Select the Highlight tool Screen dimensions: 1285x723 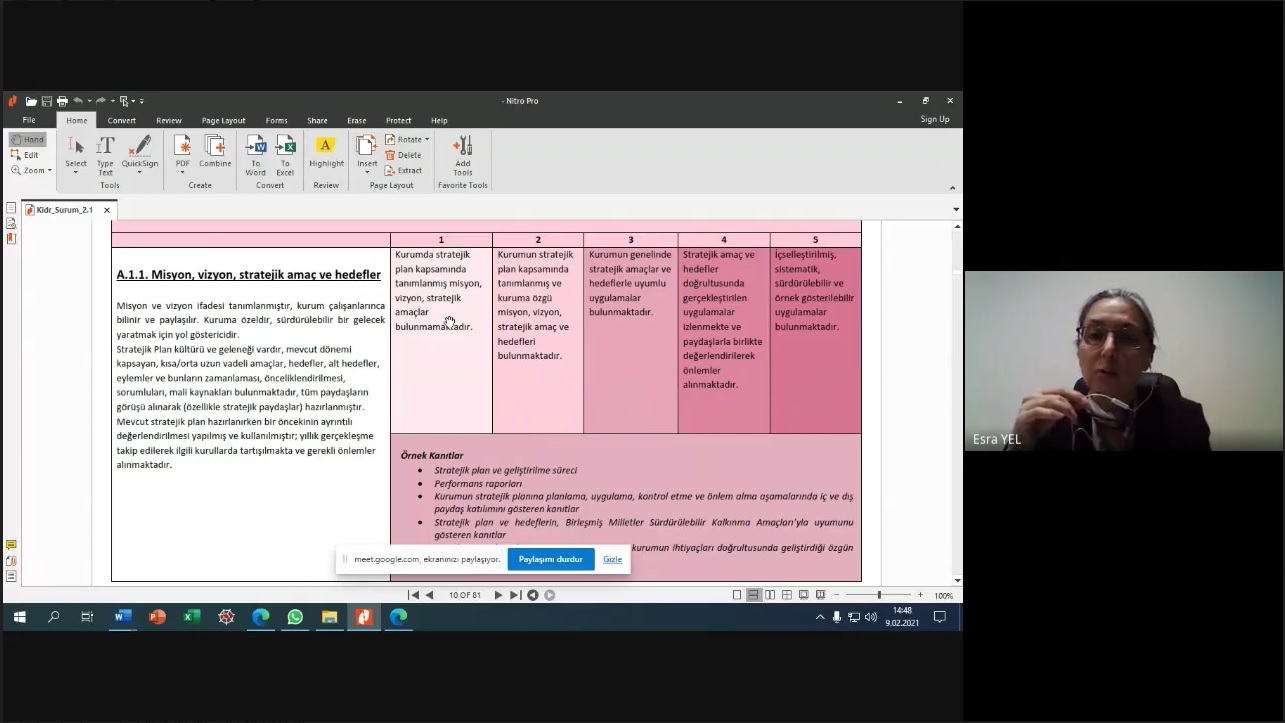tap(326, 152)
